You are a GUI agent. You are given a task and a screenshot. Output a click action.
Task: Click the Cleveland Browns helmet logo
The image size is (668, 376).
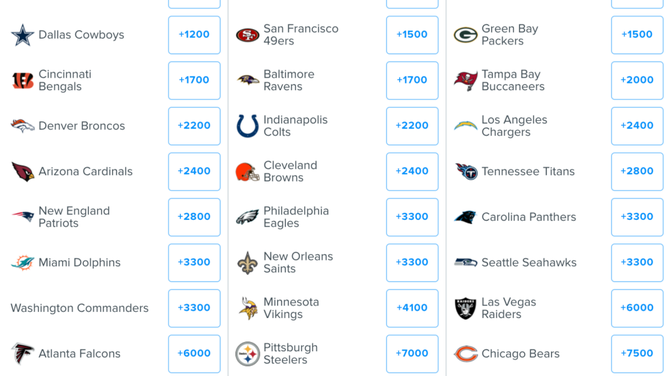248,172
